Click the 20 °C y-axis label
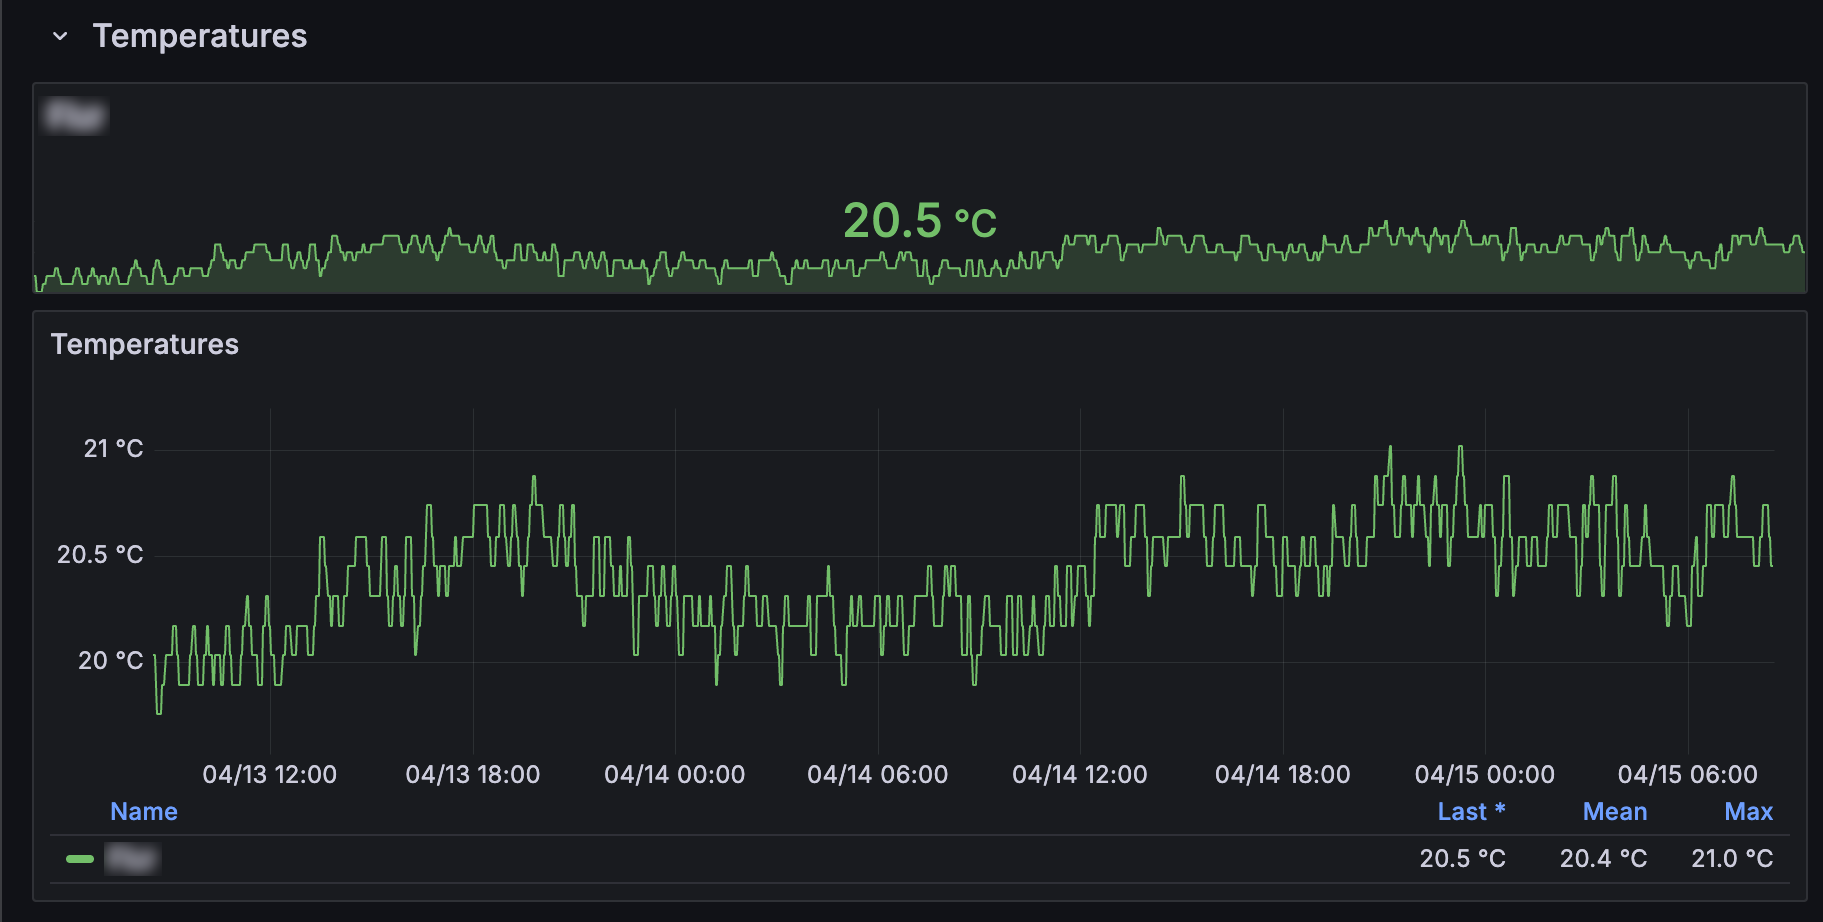 pyautogui.click(x=110, y=661)
